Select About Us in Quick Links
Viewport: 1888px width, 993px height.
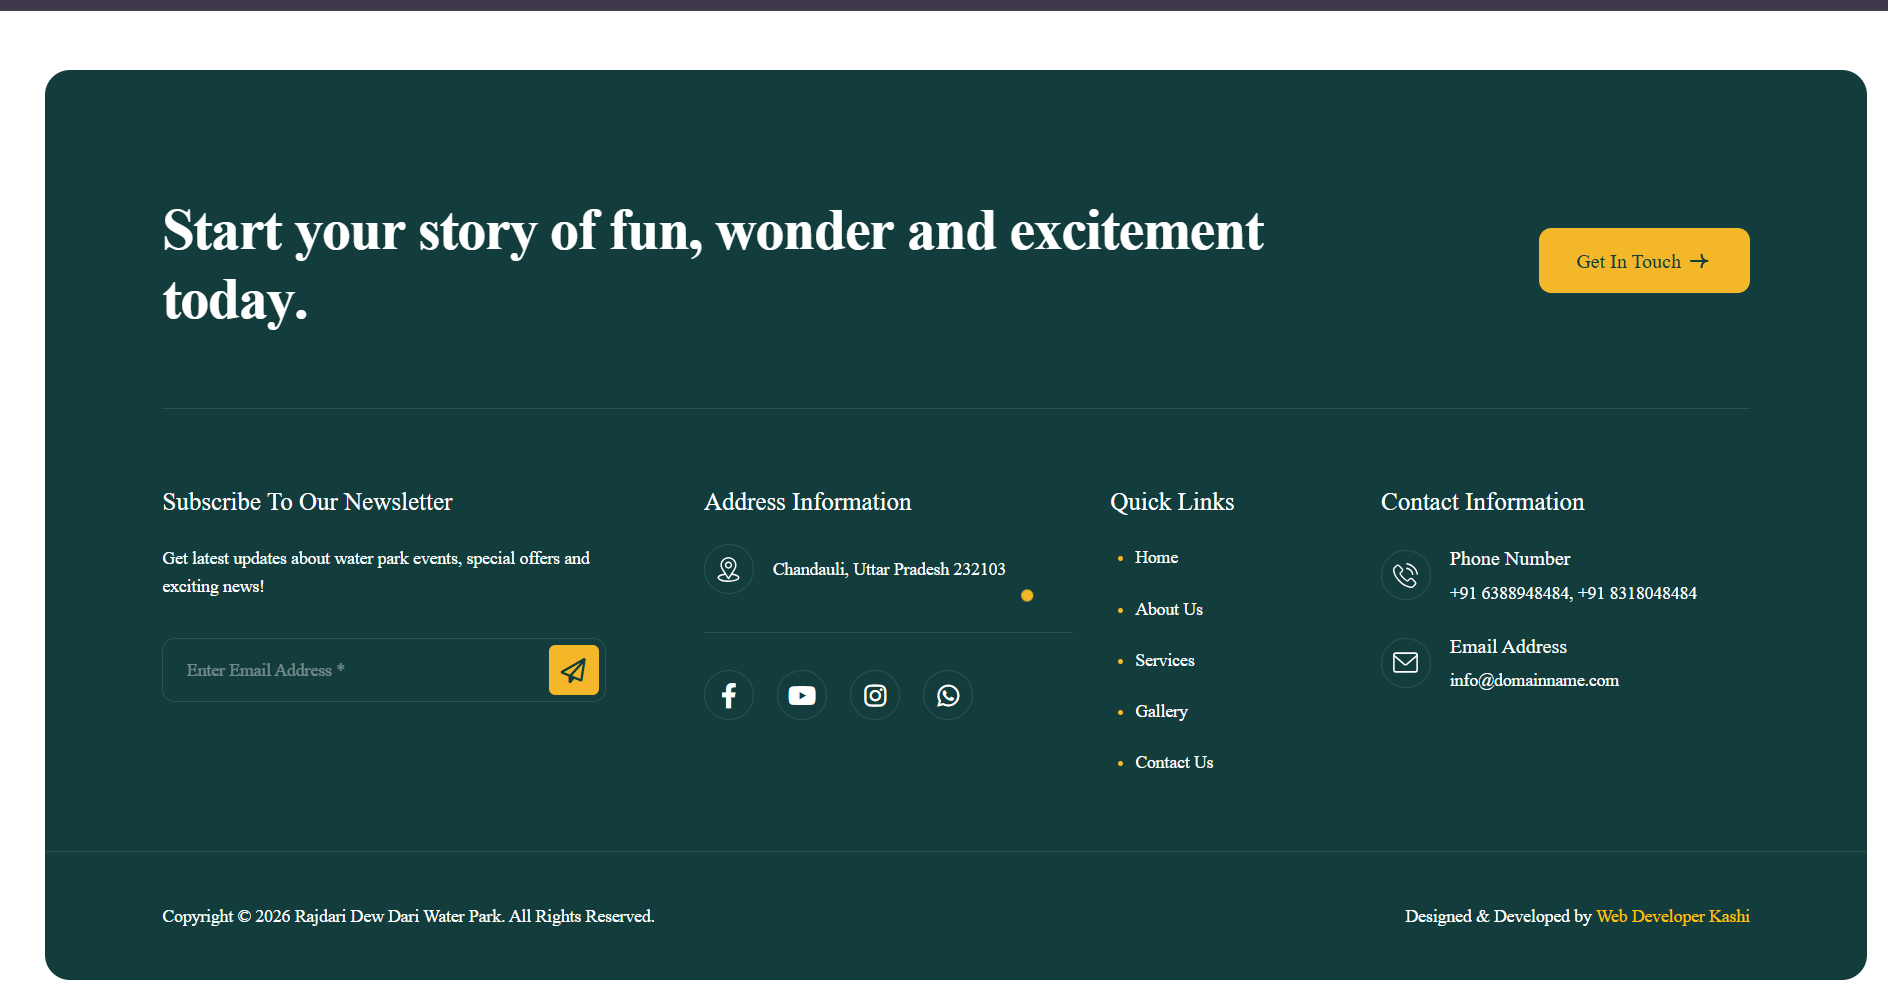coord(1168,608)
